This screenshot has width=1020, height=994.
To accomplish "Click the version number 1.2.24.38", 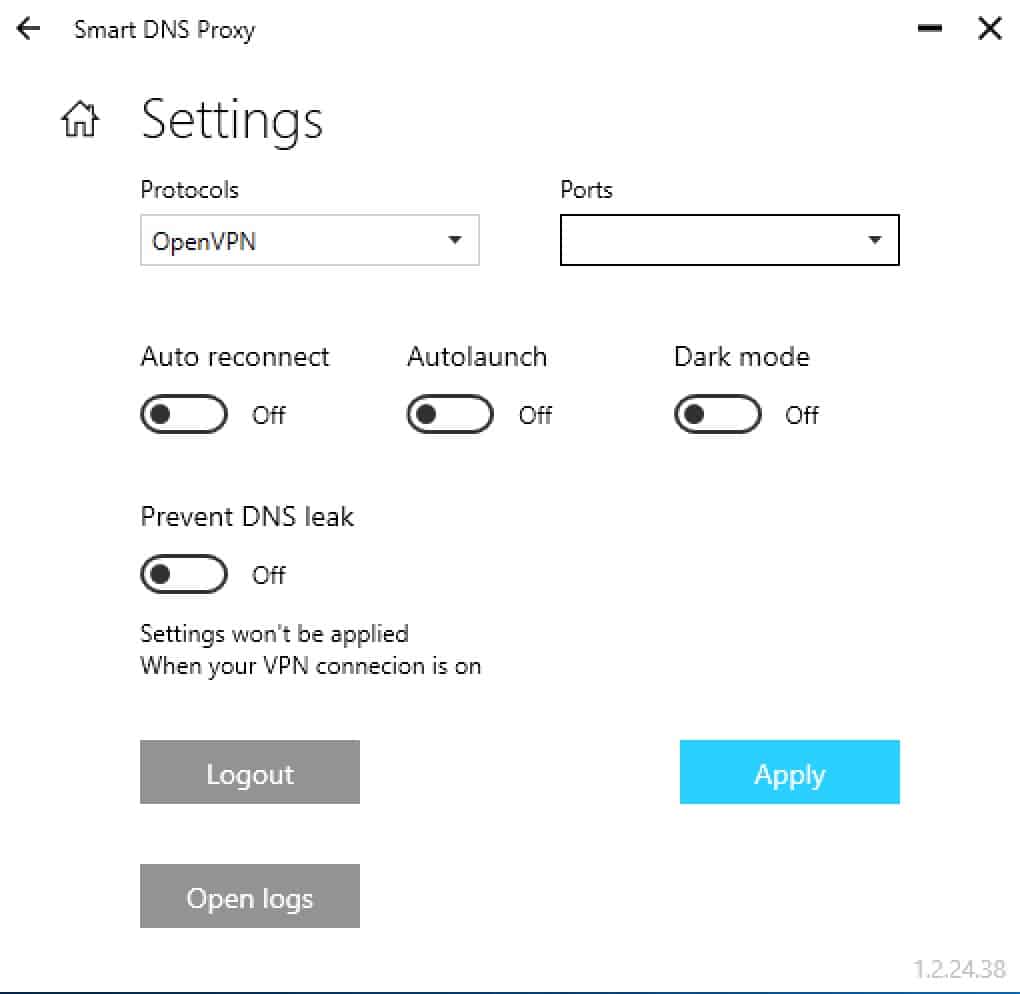I will [x=960, y=969].
